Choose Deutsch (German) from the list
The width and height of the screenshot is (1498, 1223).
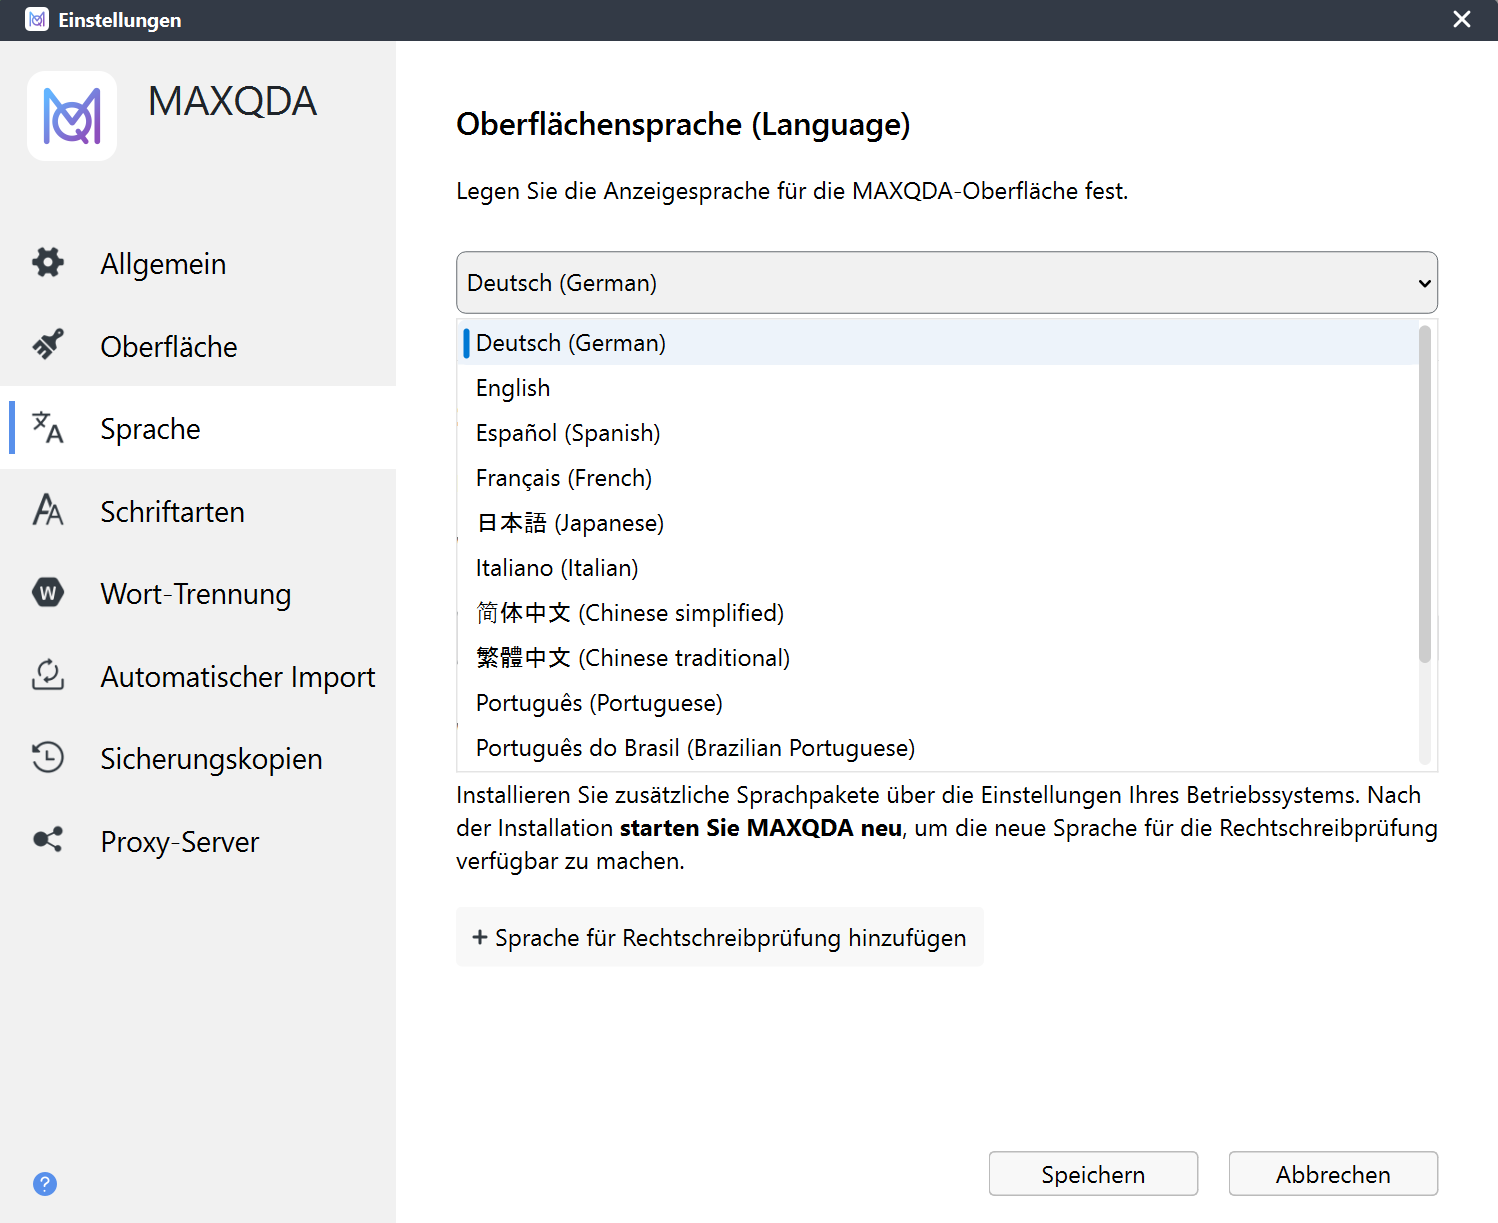(938, 343)
